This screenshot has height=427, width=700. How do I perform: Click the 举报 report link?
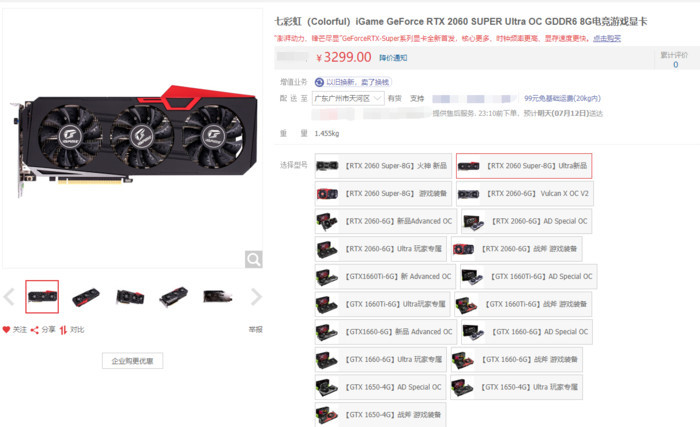pos(255,330)
